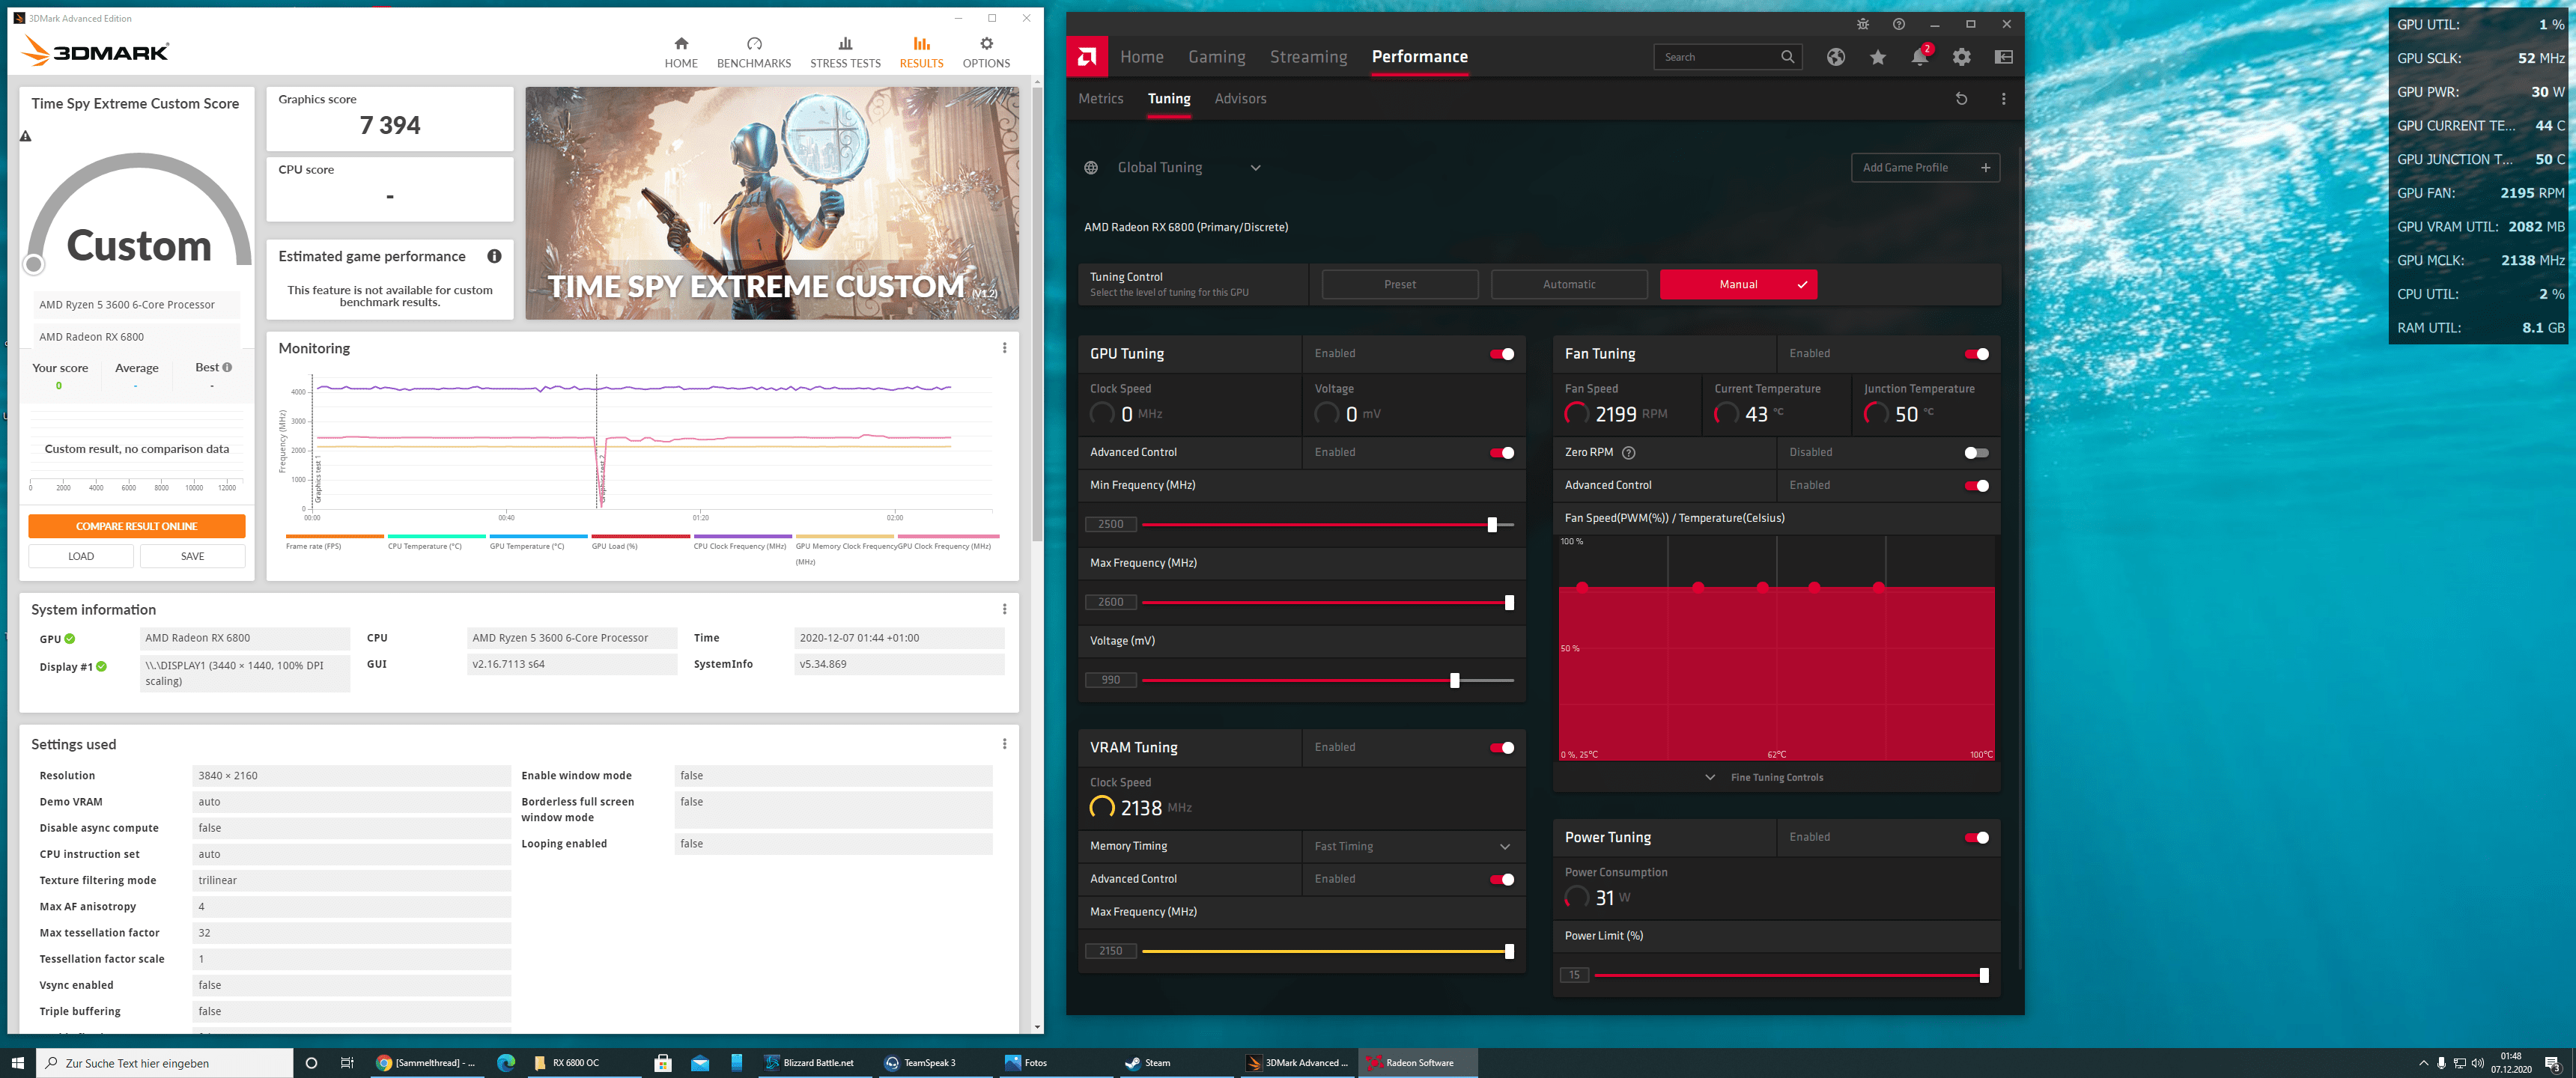
Task: Click the Power Limit slider handle
Action: coord(1983,976)
